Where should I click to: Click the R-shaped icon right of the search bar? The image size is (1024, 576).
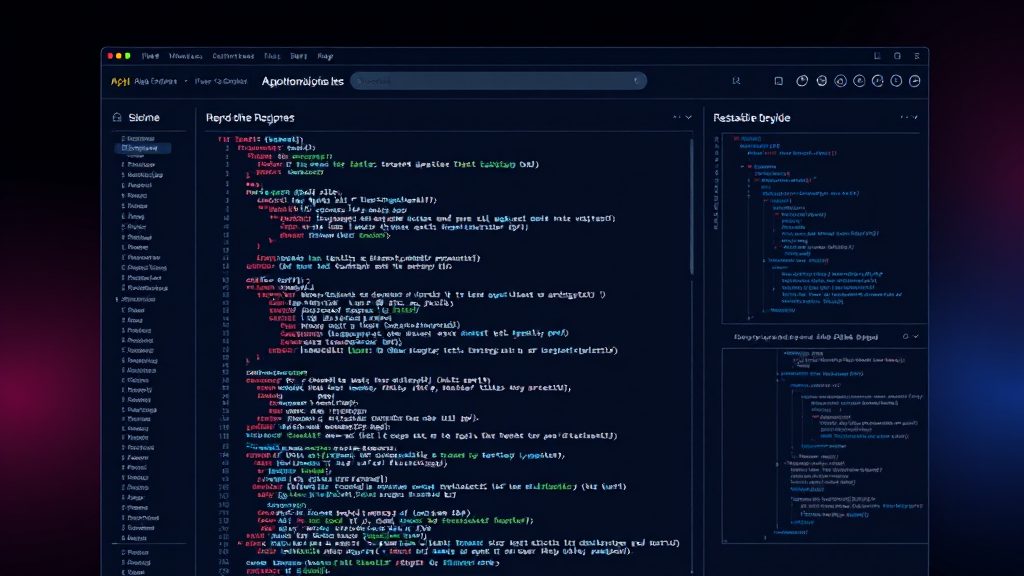click(x=736, y=81)
